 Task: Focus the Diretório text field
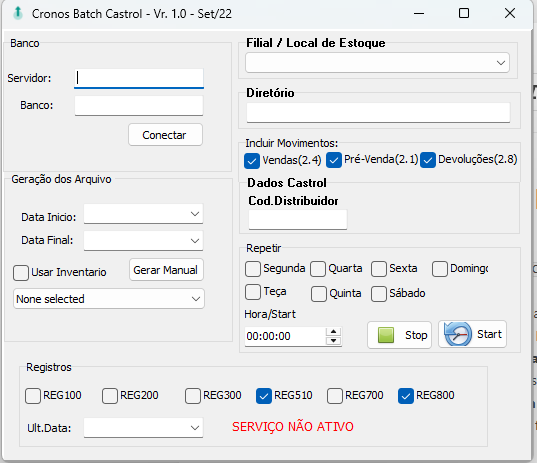coord(378,112)
